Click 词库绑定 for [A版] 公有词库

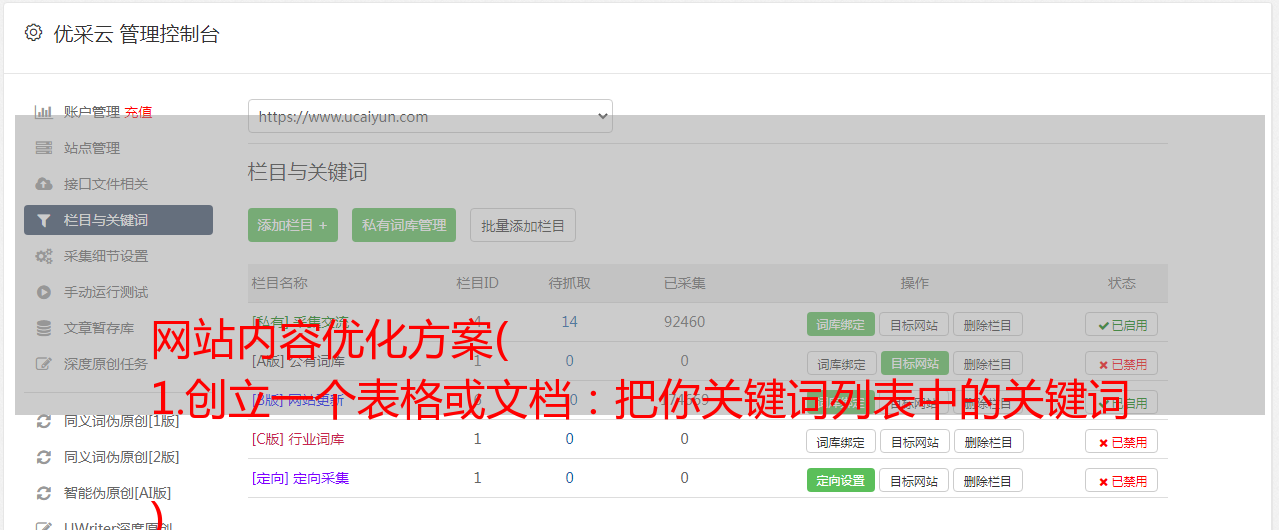pyautogui.click(x=841, y=363)
